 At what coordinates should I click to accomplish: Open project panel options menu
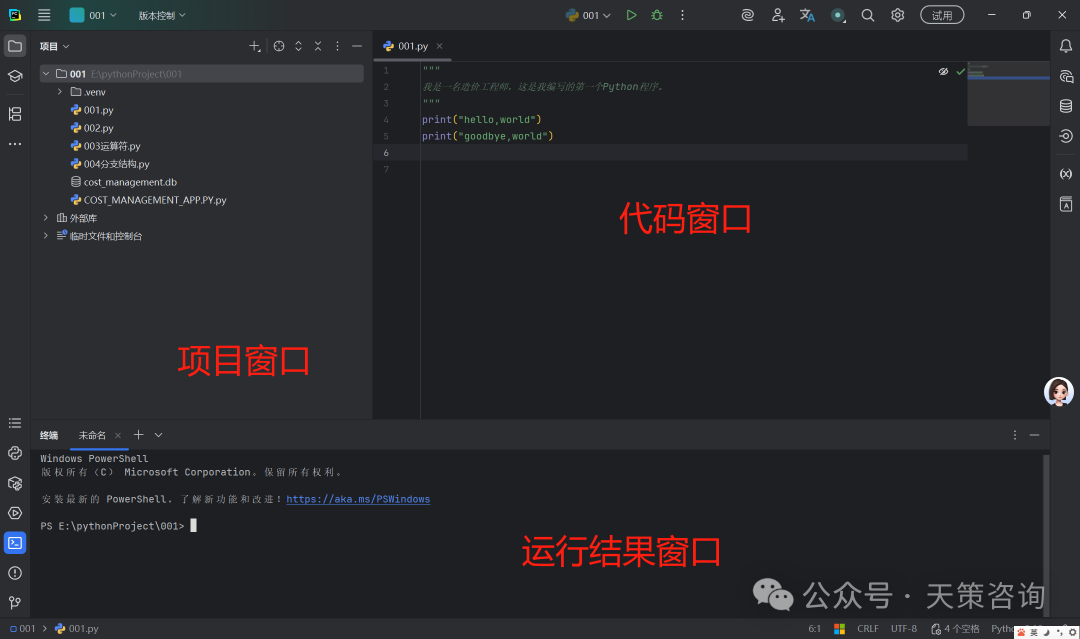pos(337,46)
